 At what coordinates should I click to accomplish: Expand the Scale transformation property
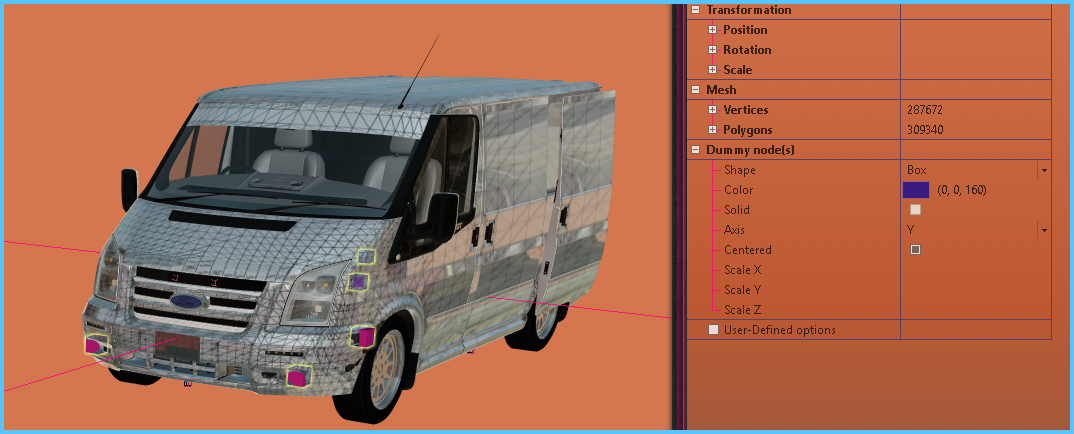point(712,70)
